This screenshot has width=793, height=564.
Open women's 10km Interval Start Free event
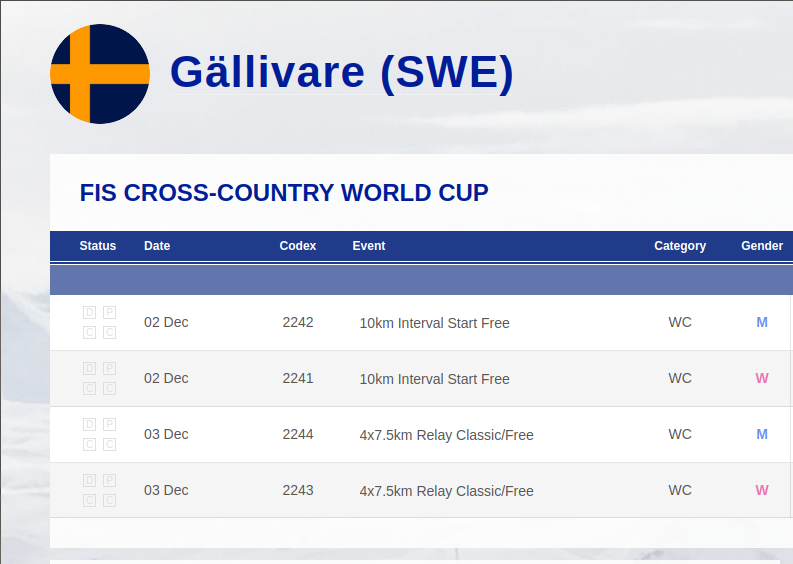pos(434,379)
